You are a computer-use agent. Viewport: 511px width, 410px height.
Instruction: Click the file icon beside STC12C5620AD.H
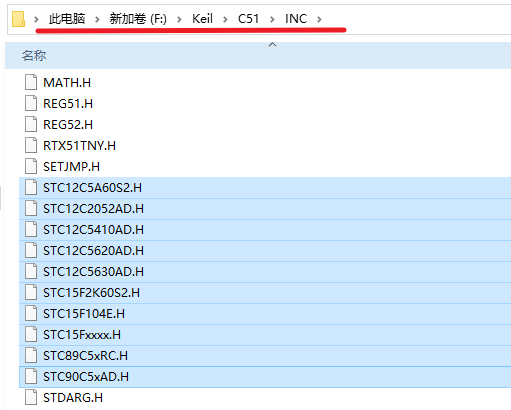31,250
